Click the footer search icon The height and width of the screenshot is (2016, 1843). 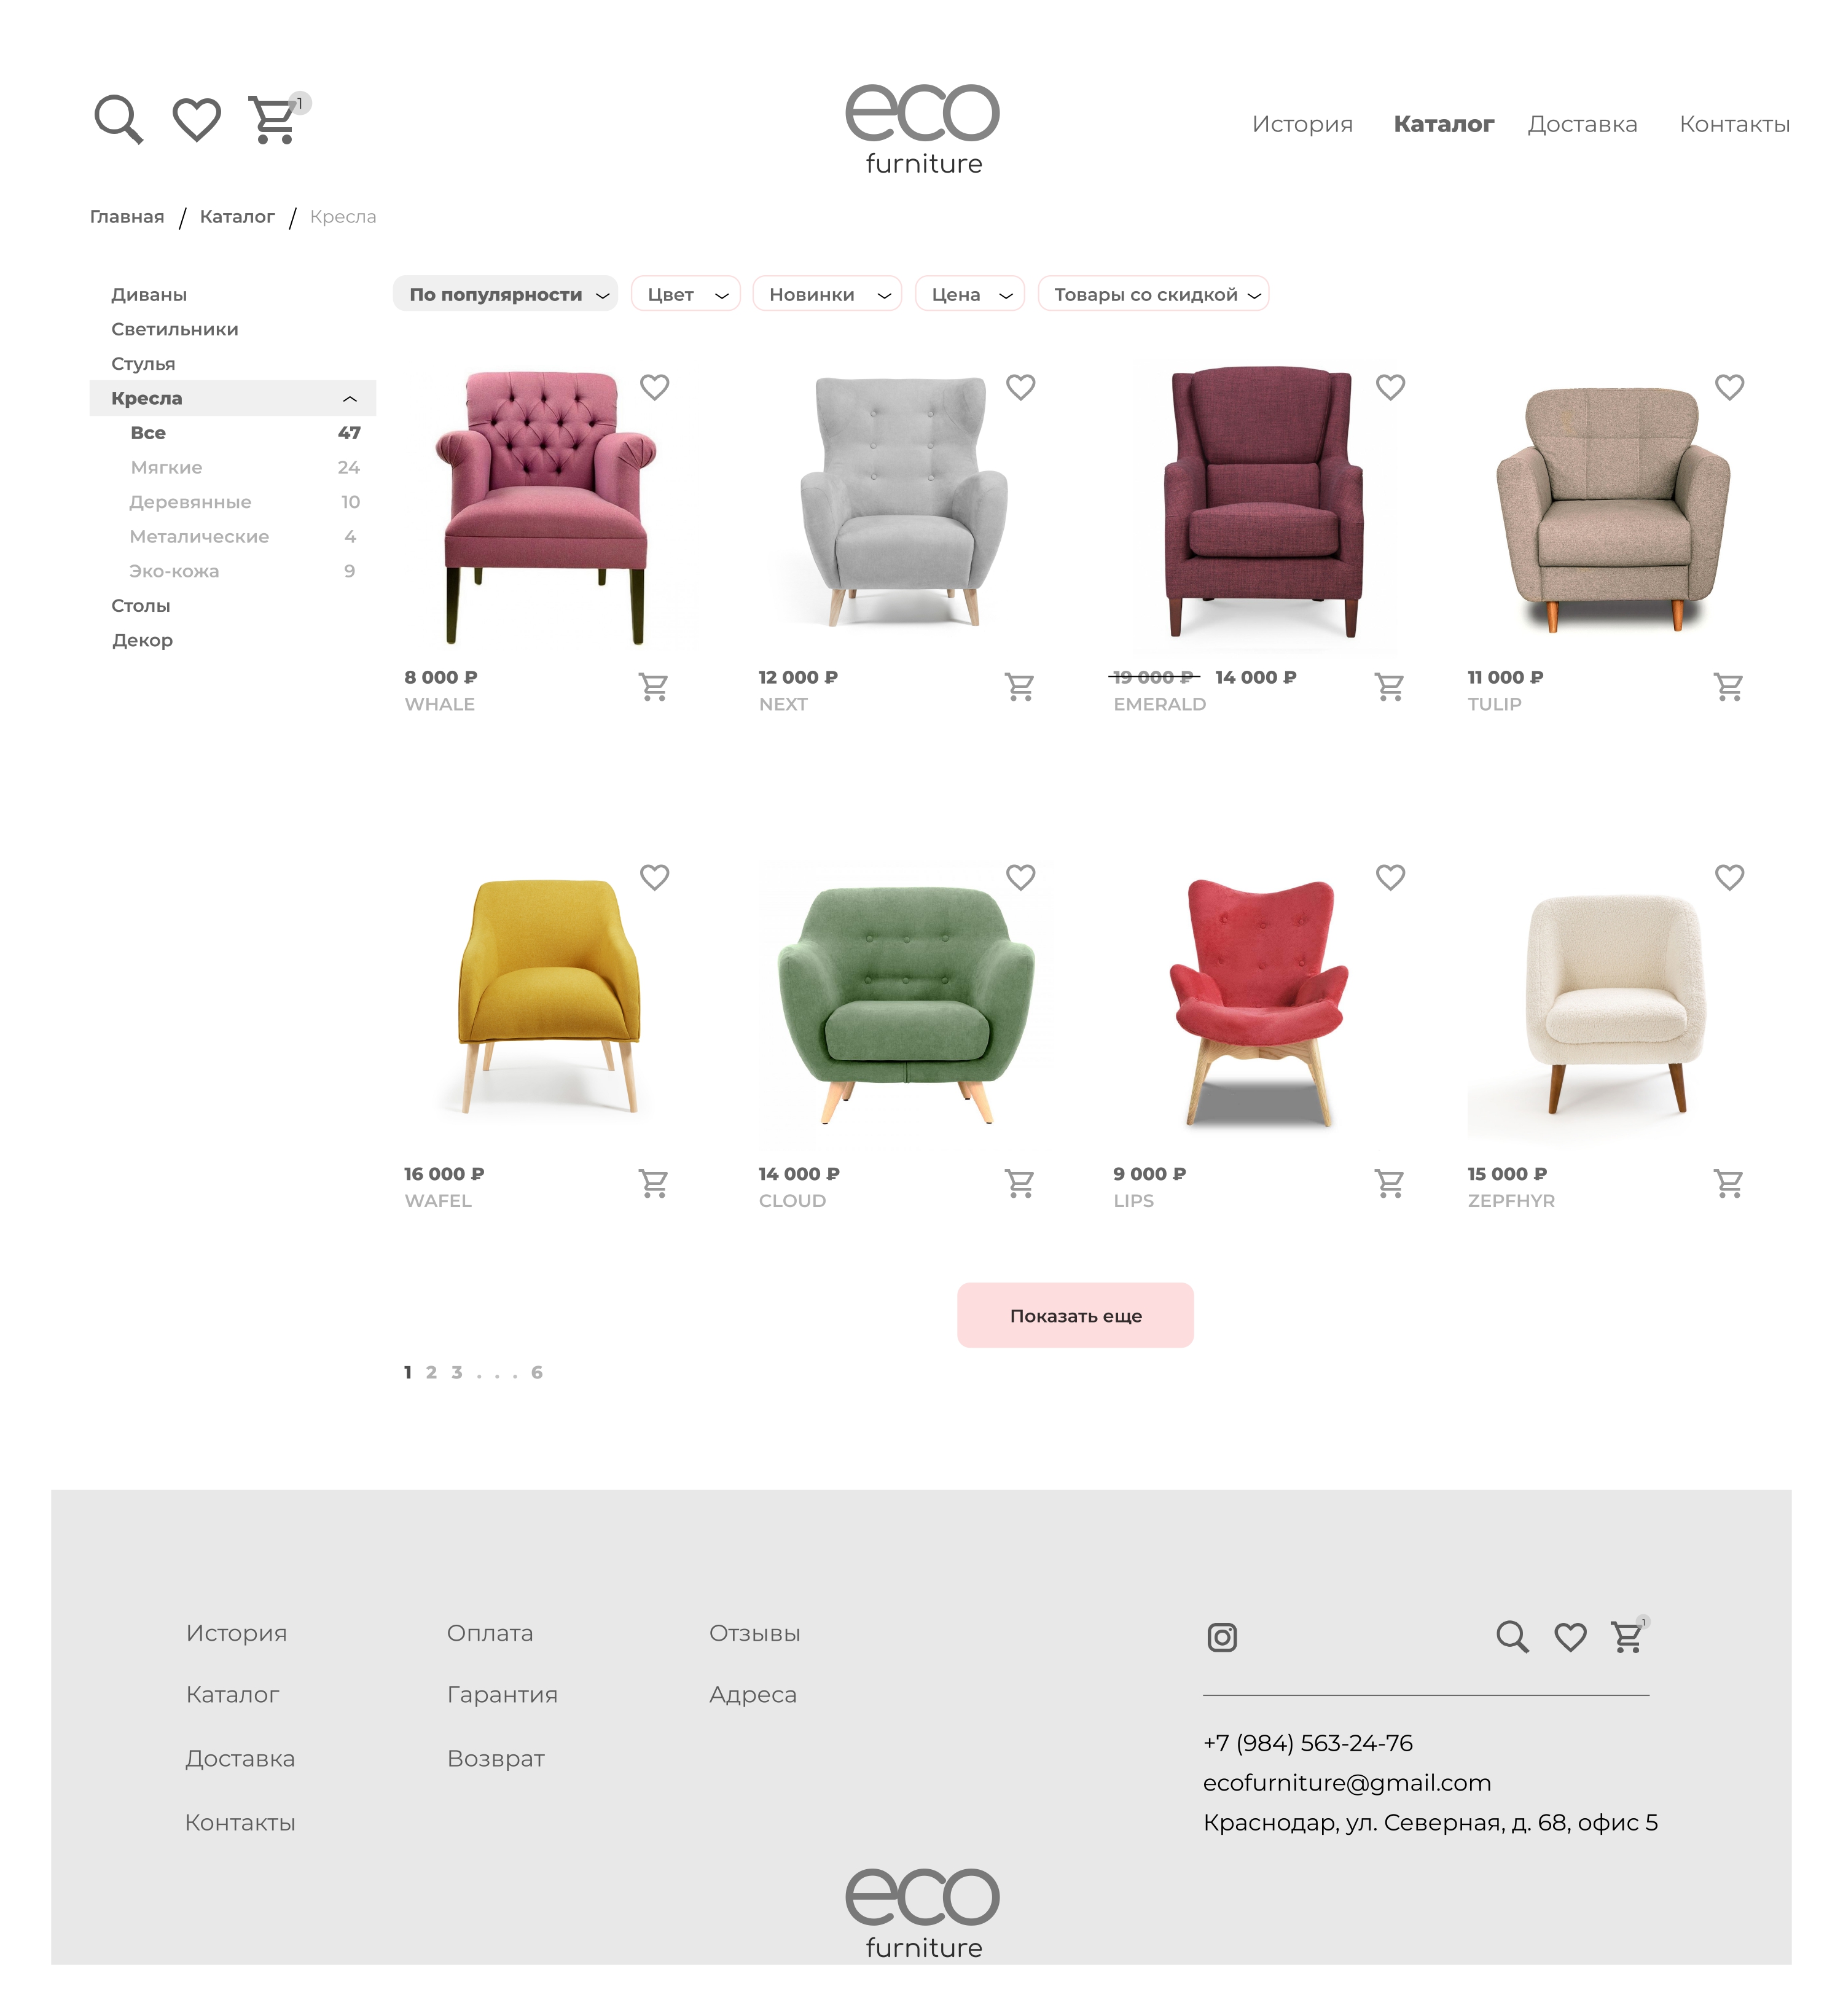1512,1637
